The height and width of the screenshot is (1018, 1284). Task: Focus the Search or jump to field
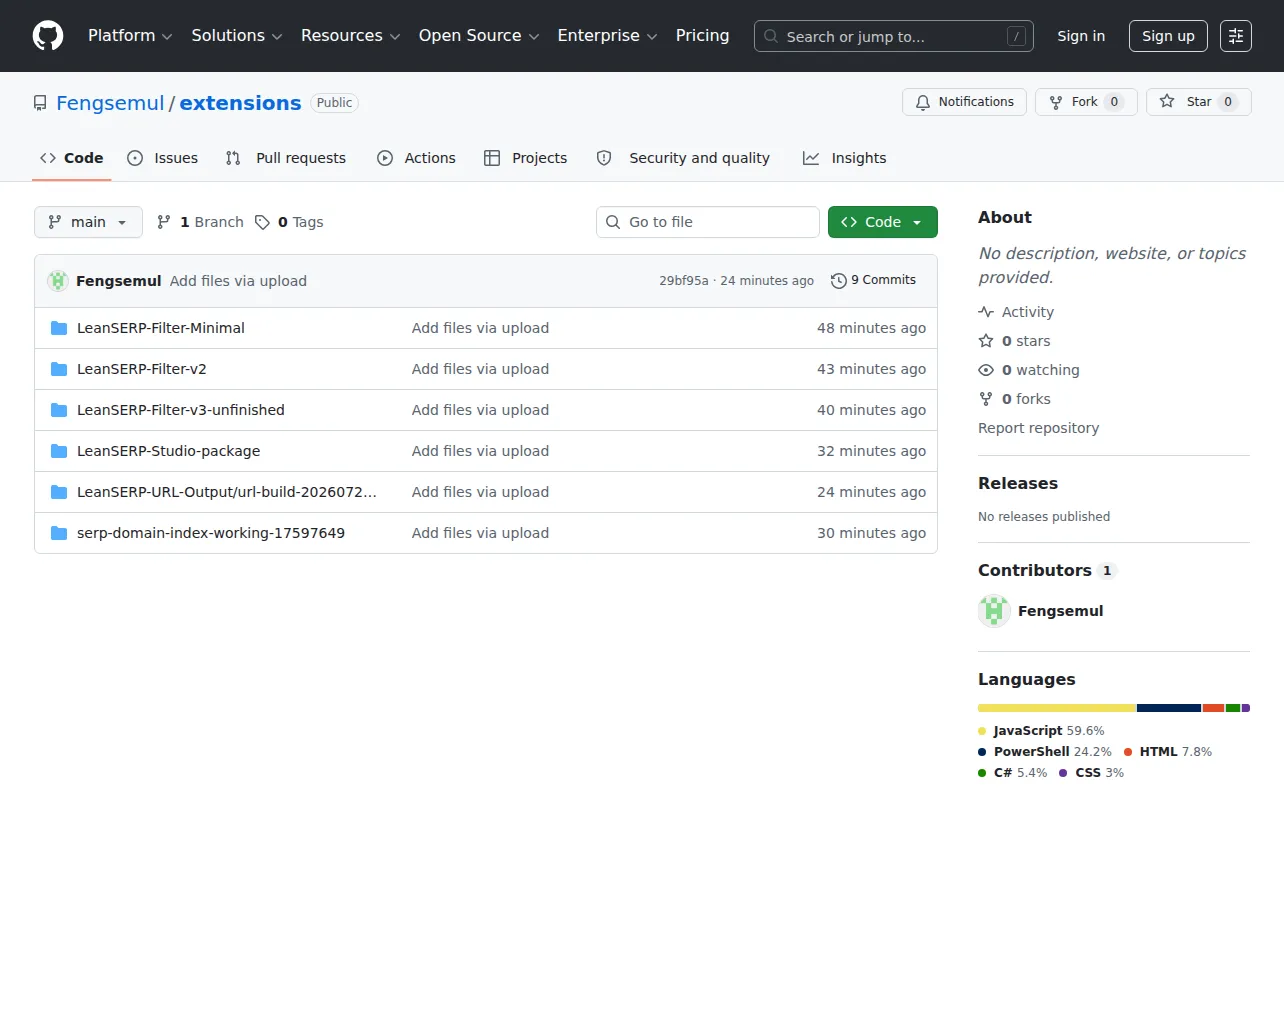(894, 36)
